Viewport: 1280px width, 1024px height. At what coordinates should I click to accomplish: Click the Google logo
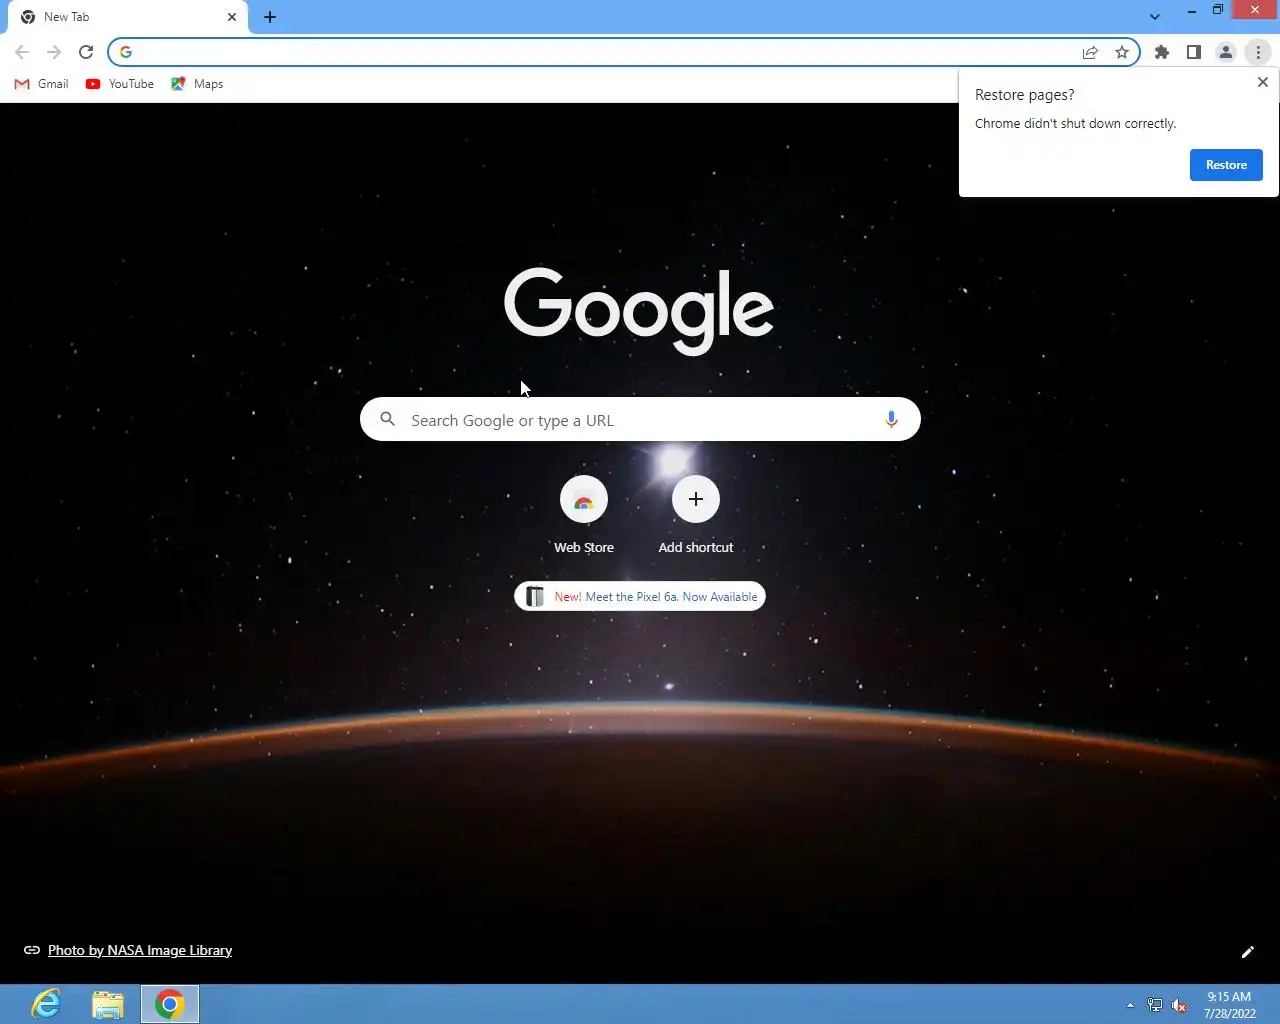click(639, 310)
